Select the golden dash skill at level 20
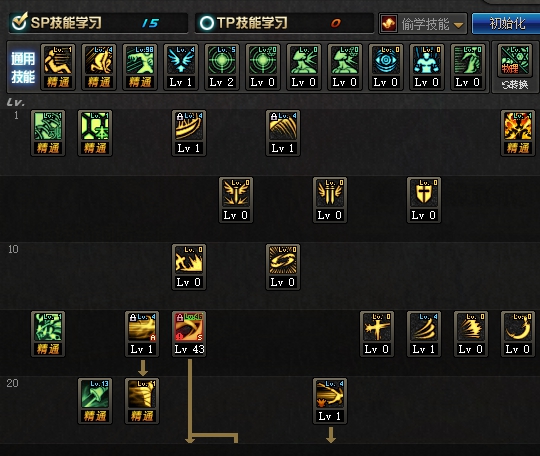The width and height of the screenshot is (540, 456). point(330,401)
